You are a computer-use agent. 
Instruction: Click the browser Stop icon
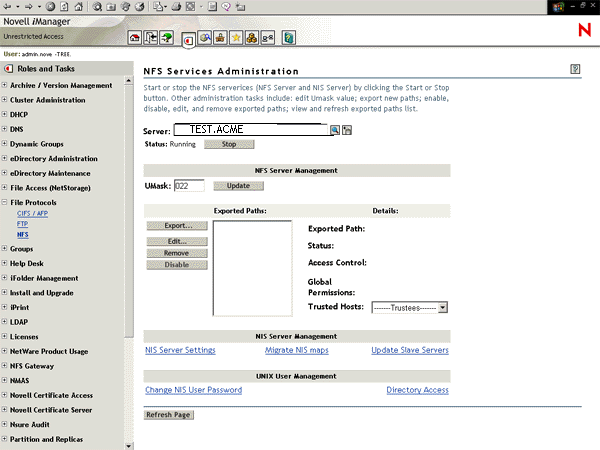tap(50, 7)
